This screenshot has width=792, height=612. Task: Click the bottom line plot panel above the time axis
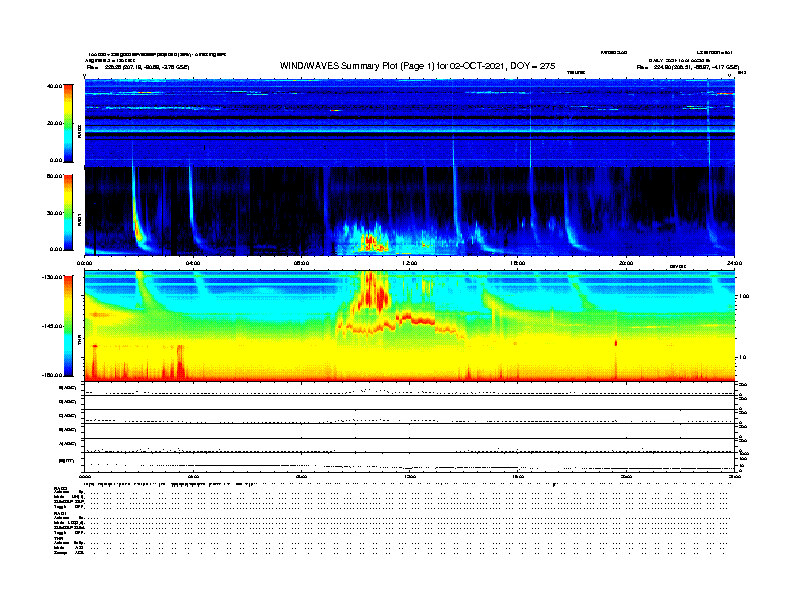point(410,462)
